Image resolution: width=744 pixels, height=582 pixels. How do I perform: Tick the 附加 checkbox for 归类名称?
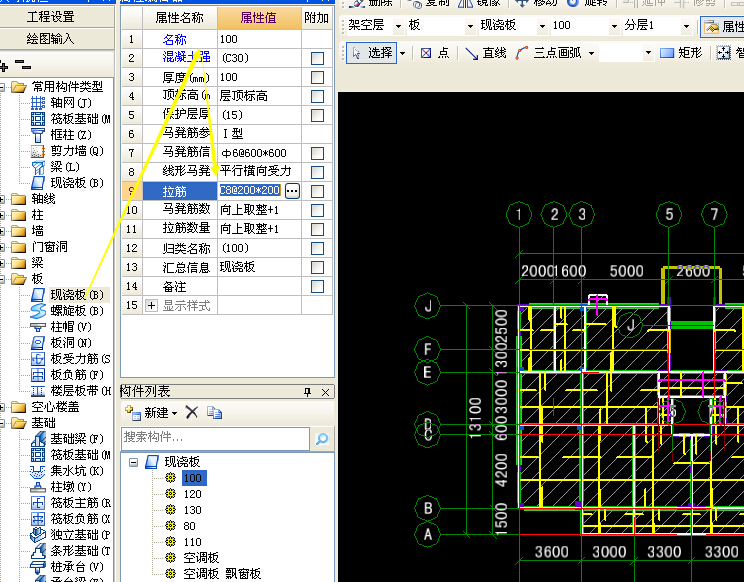[x=317, y=248]
